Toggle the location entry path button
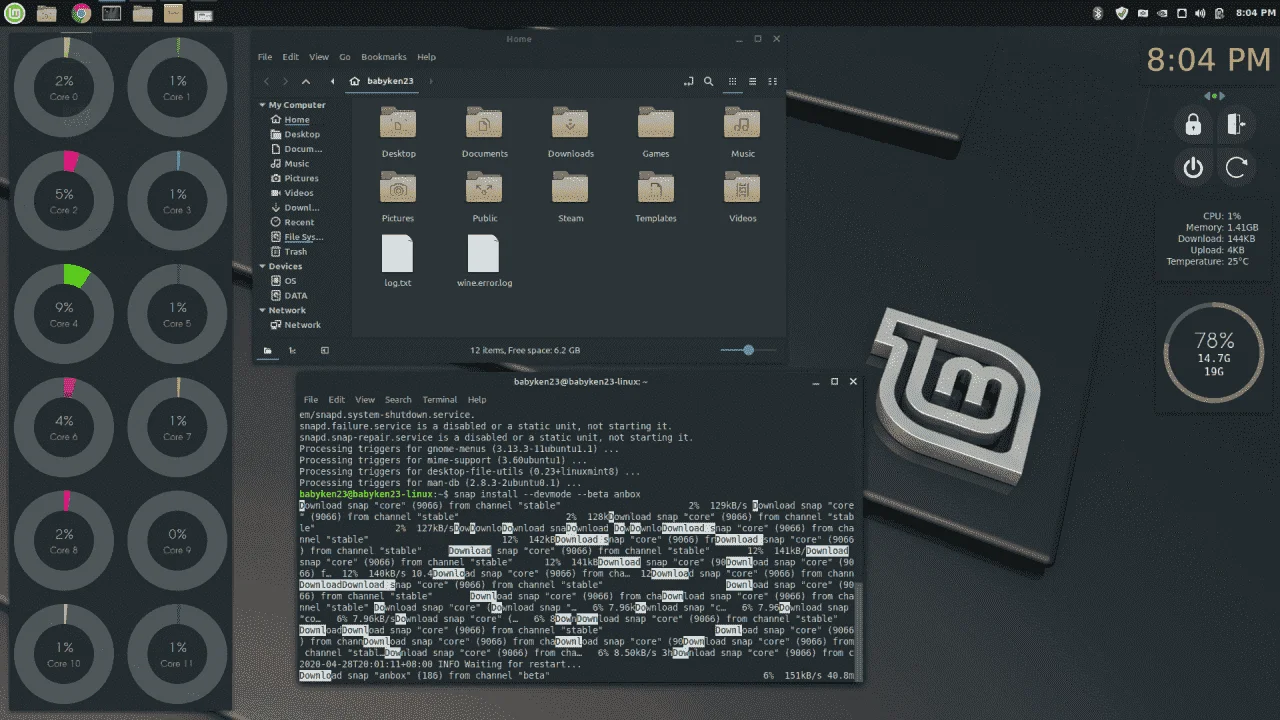This screenshot has height=720, width=1280. point(688,81)
